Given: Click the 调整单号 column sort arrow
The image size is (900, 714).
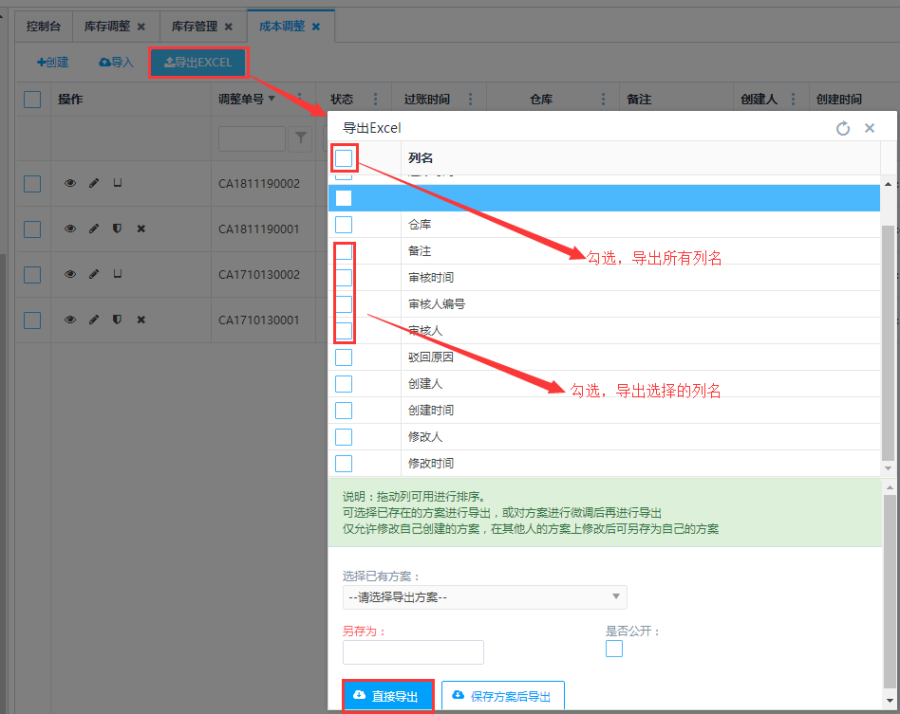Looking at the screenshot, I should (x=271, y=99).
